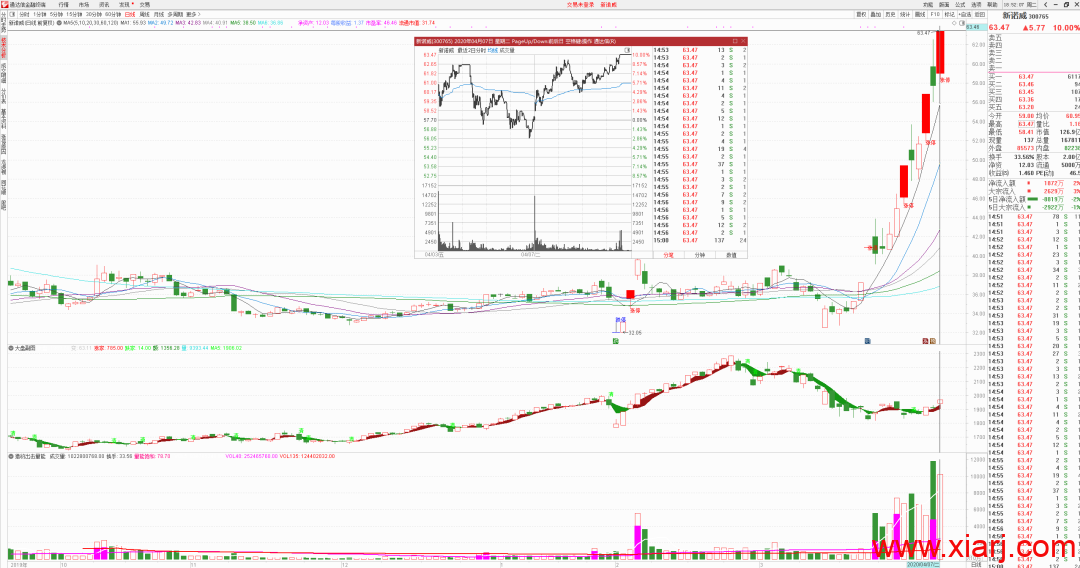Open the 资讯 menu

coord(104,4)
